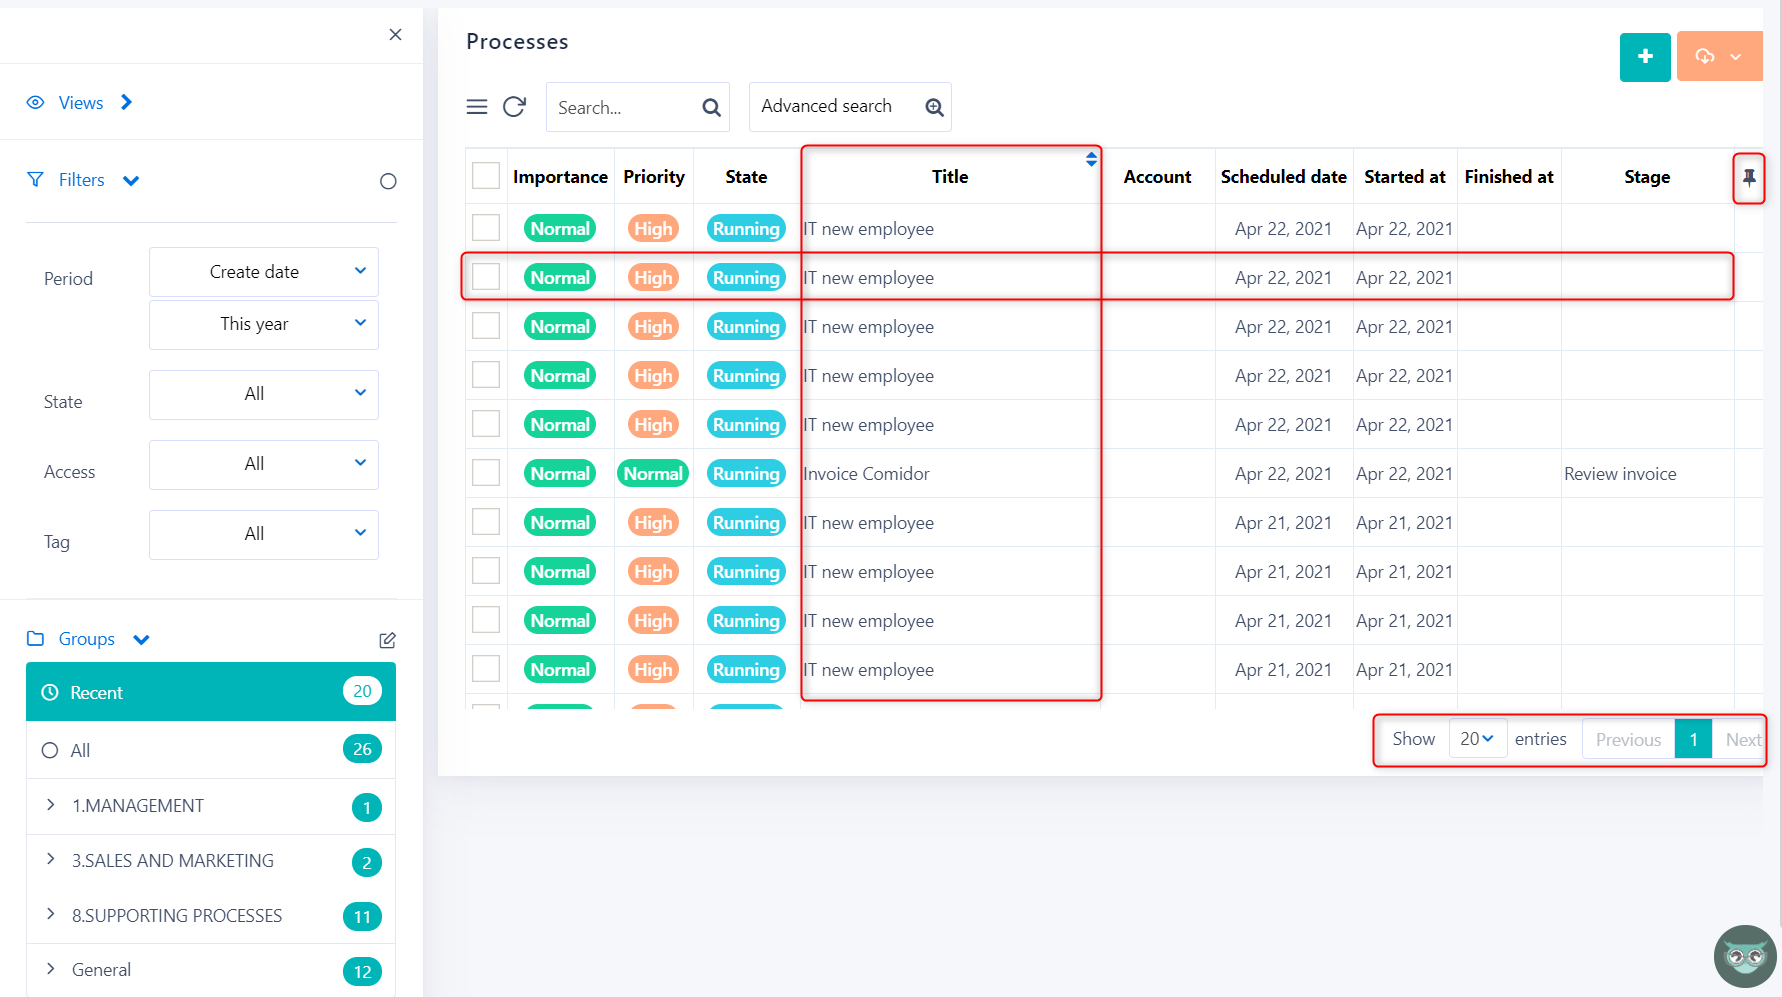This screenshot has height=997, width=1782.
Task: Pin columns with the pushpin icon
Action: pyautogui.click(x=1749, y=178)
